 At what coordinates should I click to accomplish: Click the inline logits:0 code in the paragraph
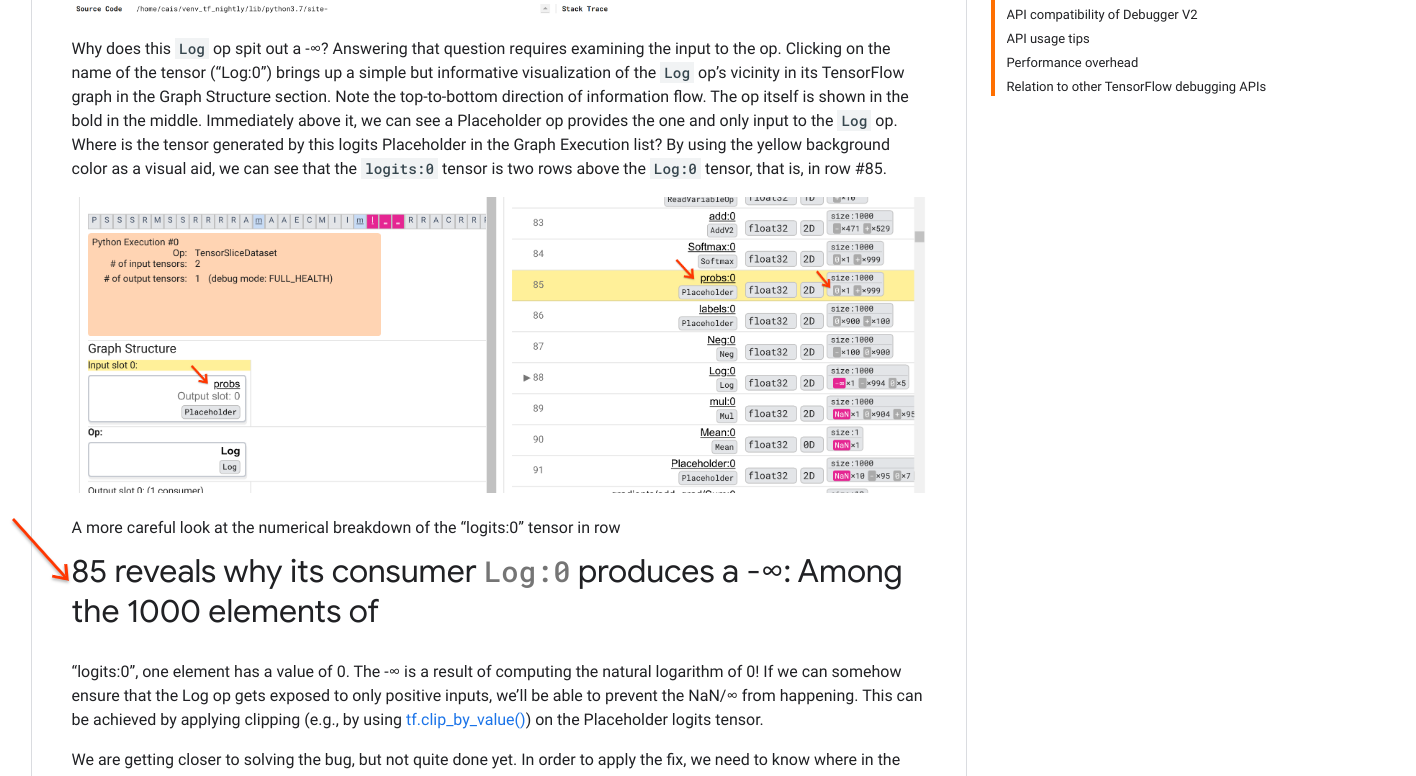pyautogui.click(x=399, y=169)
